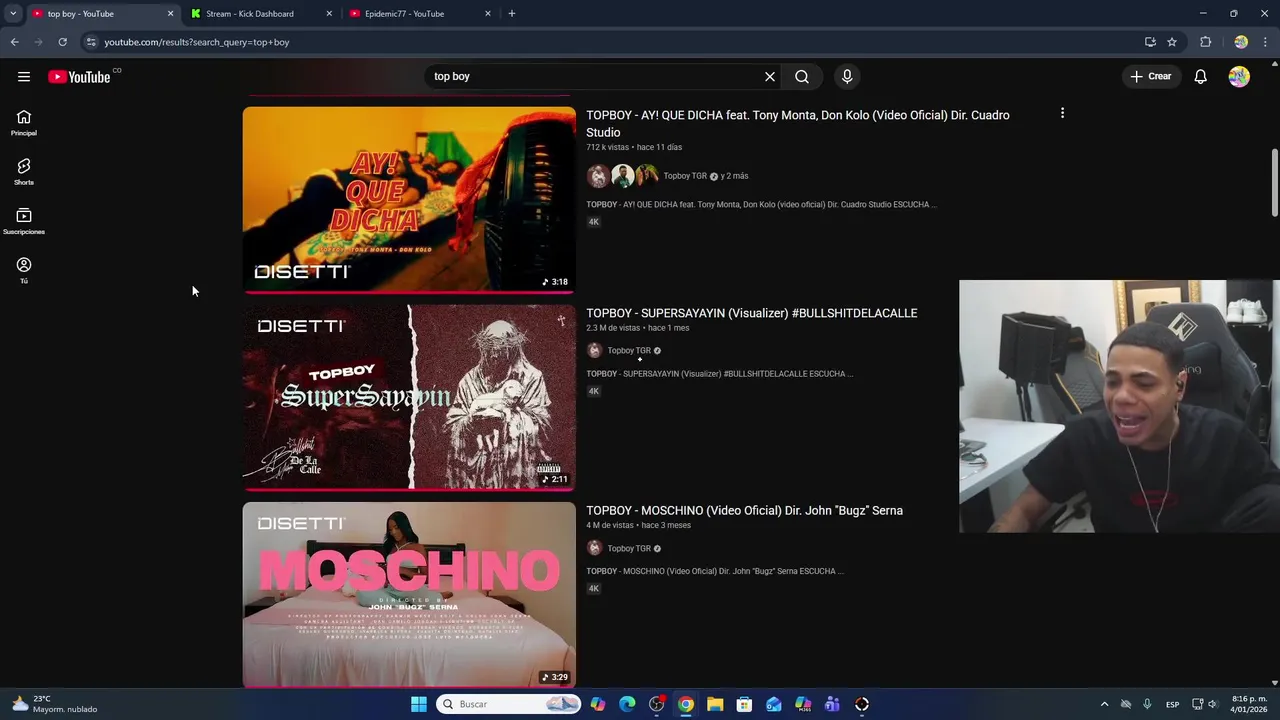Screen dimensions: 1280x720
Task: Open the weather widget showing 23°C
Action: (55, 704)
